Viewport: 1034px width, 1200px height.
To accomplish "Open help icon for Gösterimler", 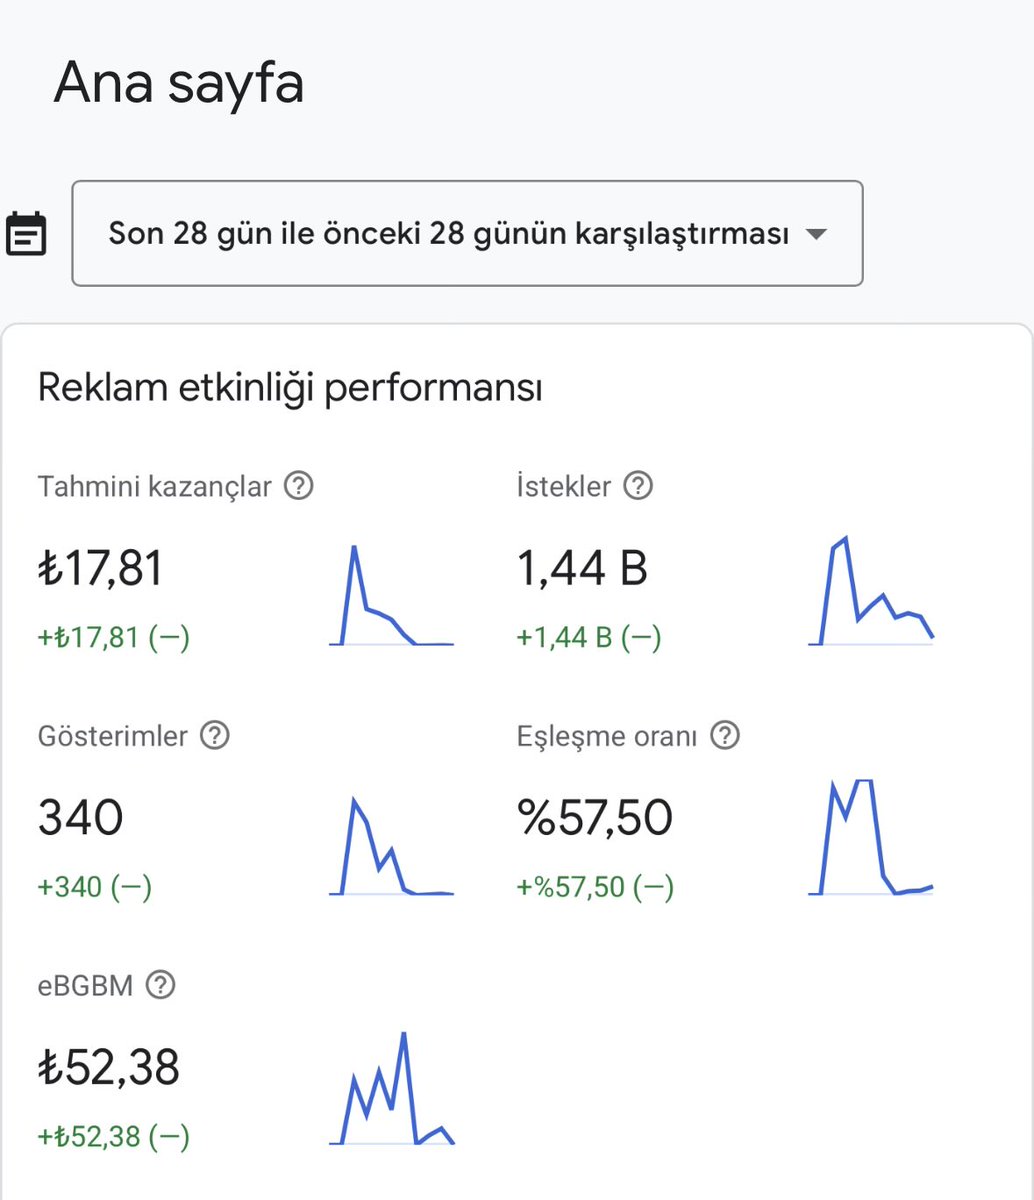I will [215, 736].
